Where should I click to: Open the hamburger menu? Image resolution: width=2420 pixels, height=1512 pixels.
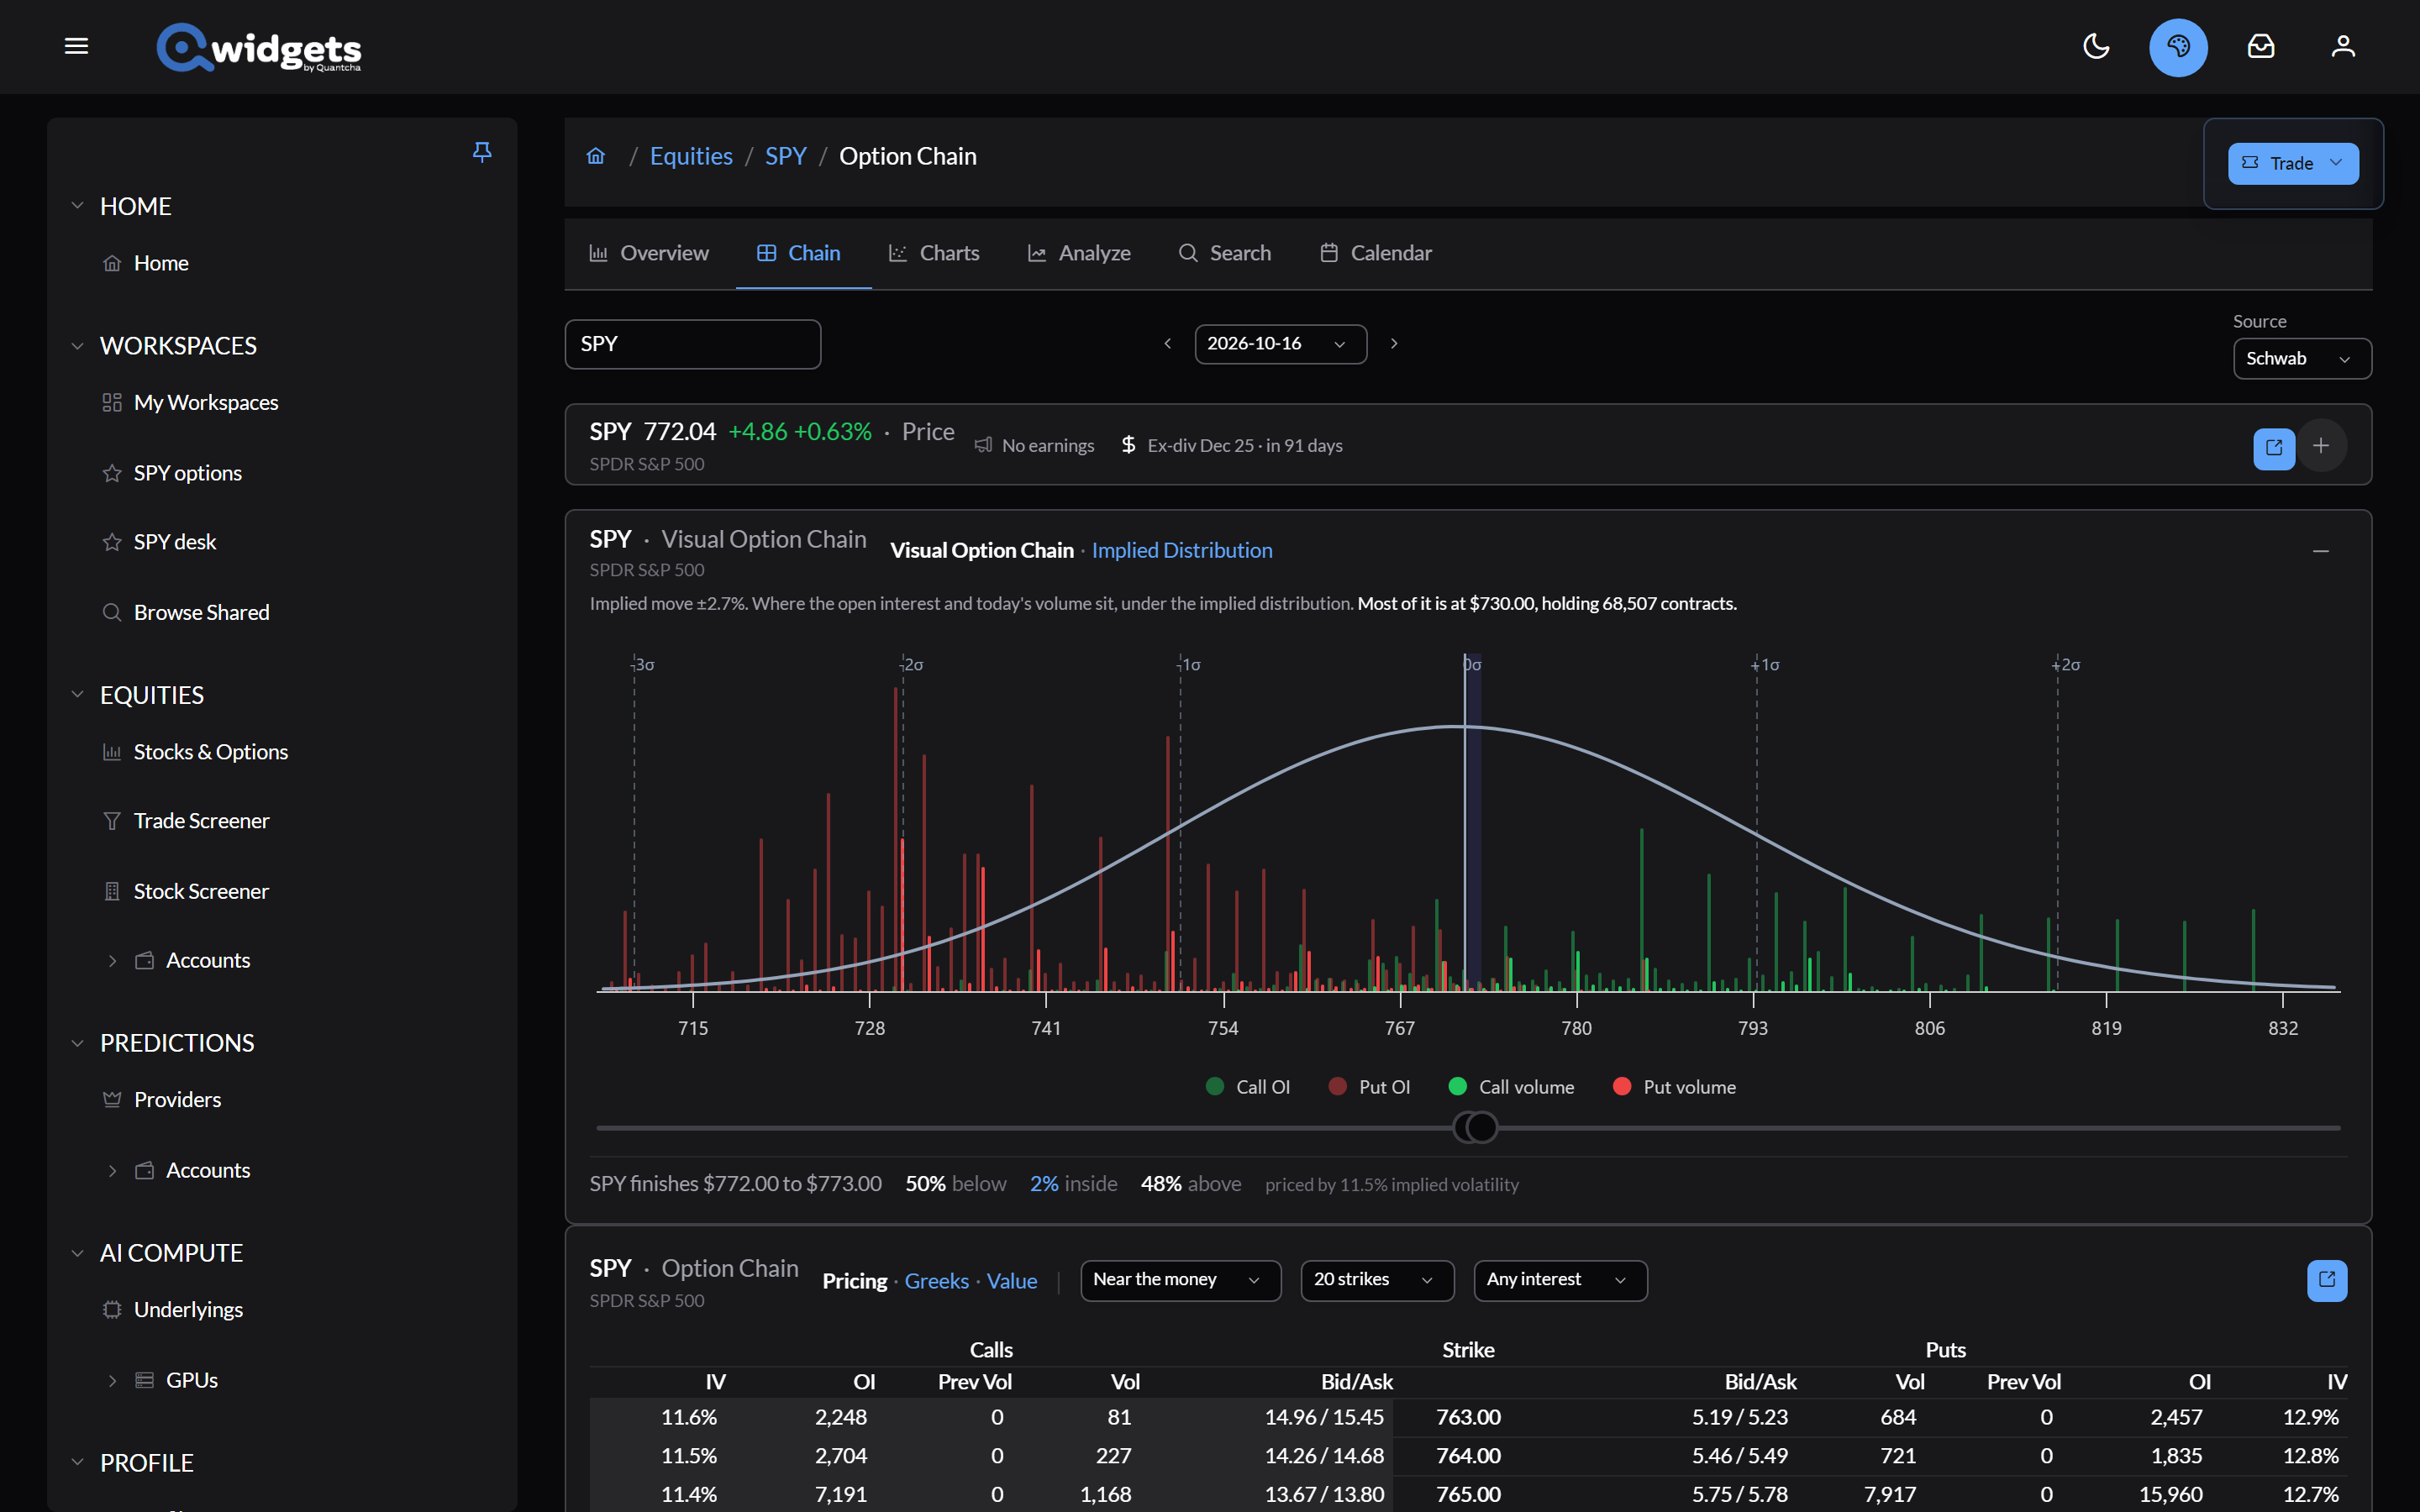pyautogui.click(x=76, y=46)
